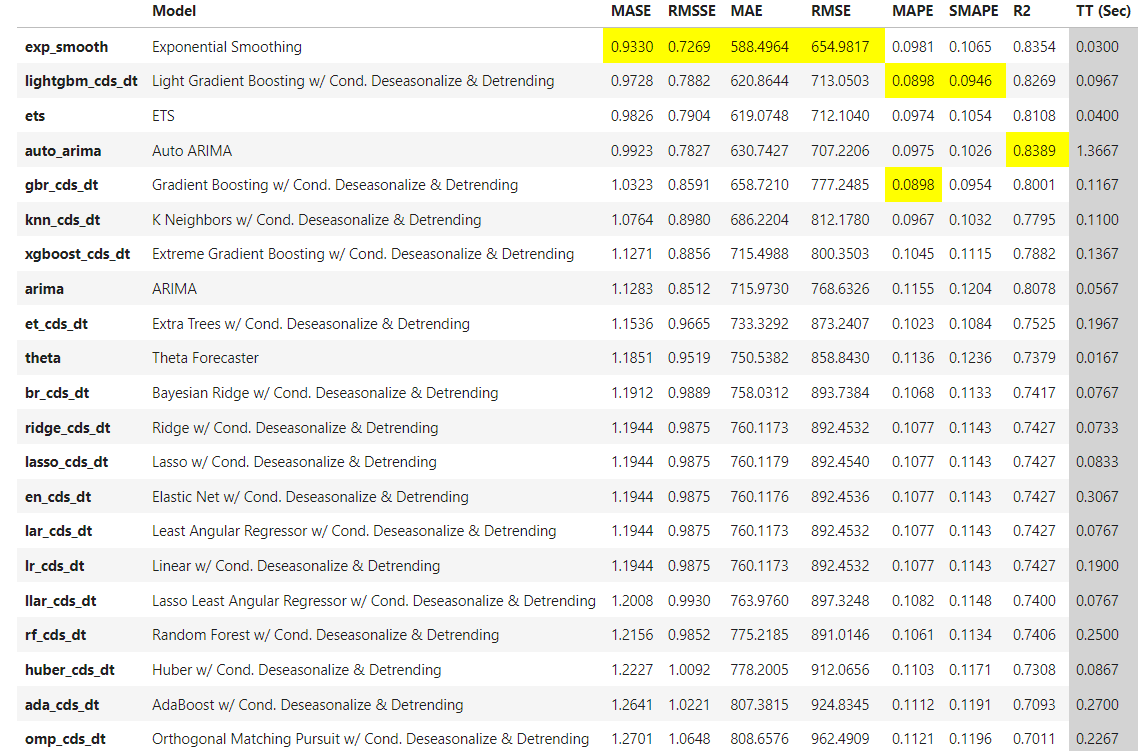
Task: Select the arima row index
Action: click(x=44, y=288)
